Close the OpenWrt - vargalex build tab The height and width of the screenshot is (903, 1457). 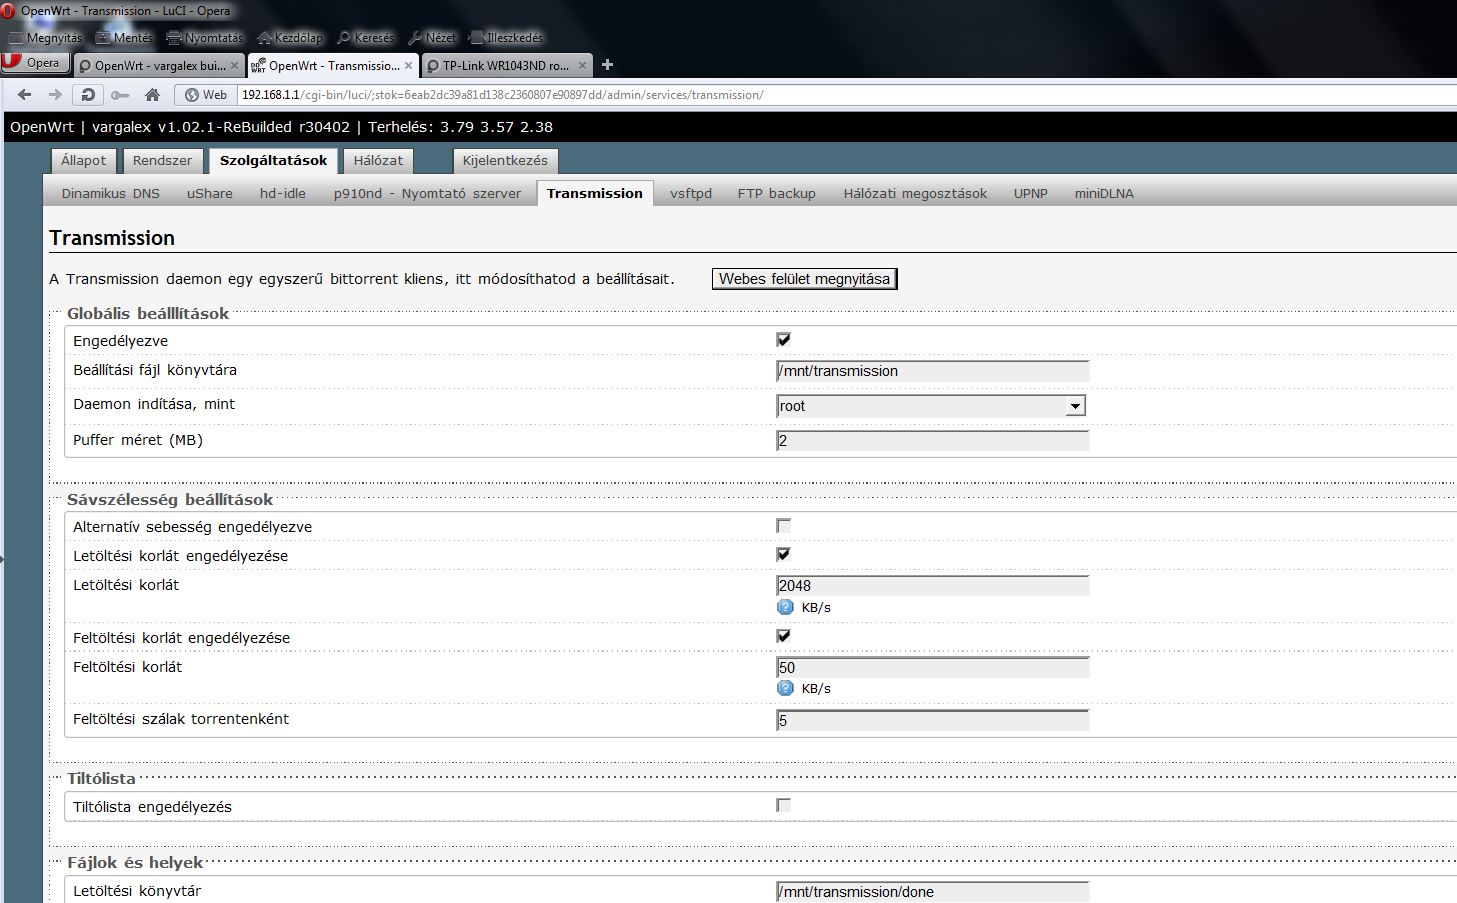(234, 66)
